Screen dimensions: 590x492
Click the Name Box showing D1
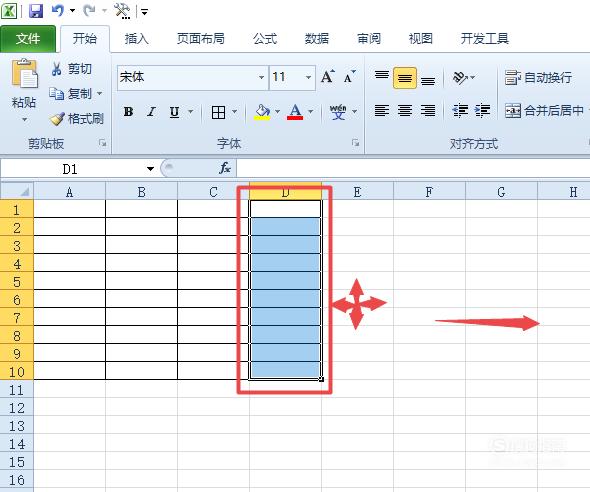click(x=70, y=169)
